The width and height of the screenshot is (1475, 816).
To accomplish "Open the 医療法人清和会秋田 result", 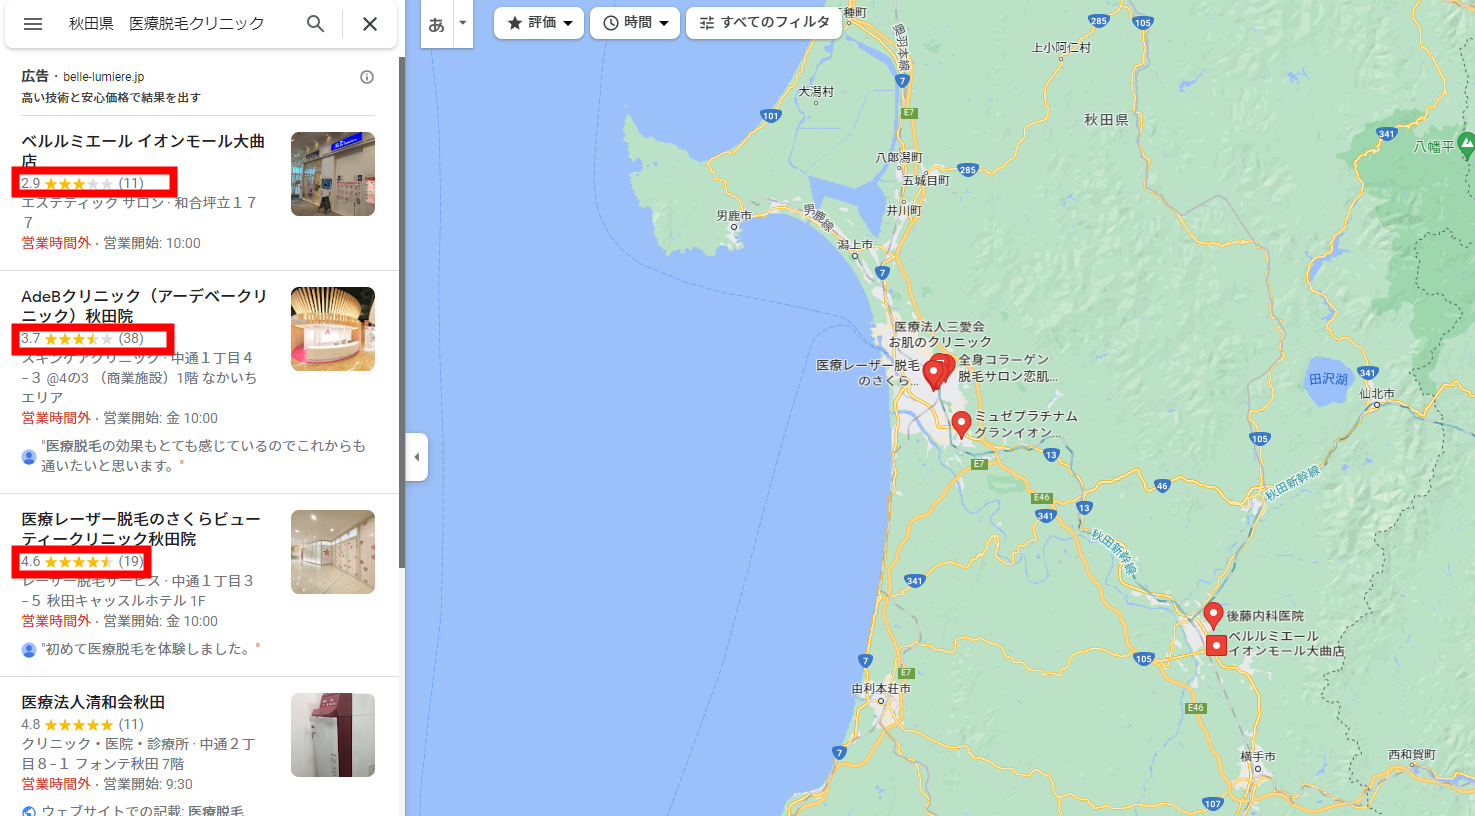I will click(93, 702).
